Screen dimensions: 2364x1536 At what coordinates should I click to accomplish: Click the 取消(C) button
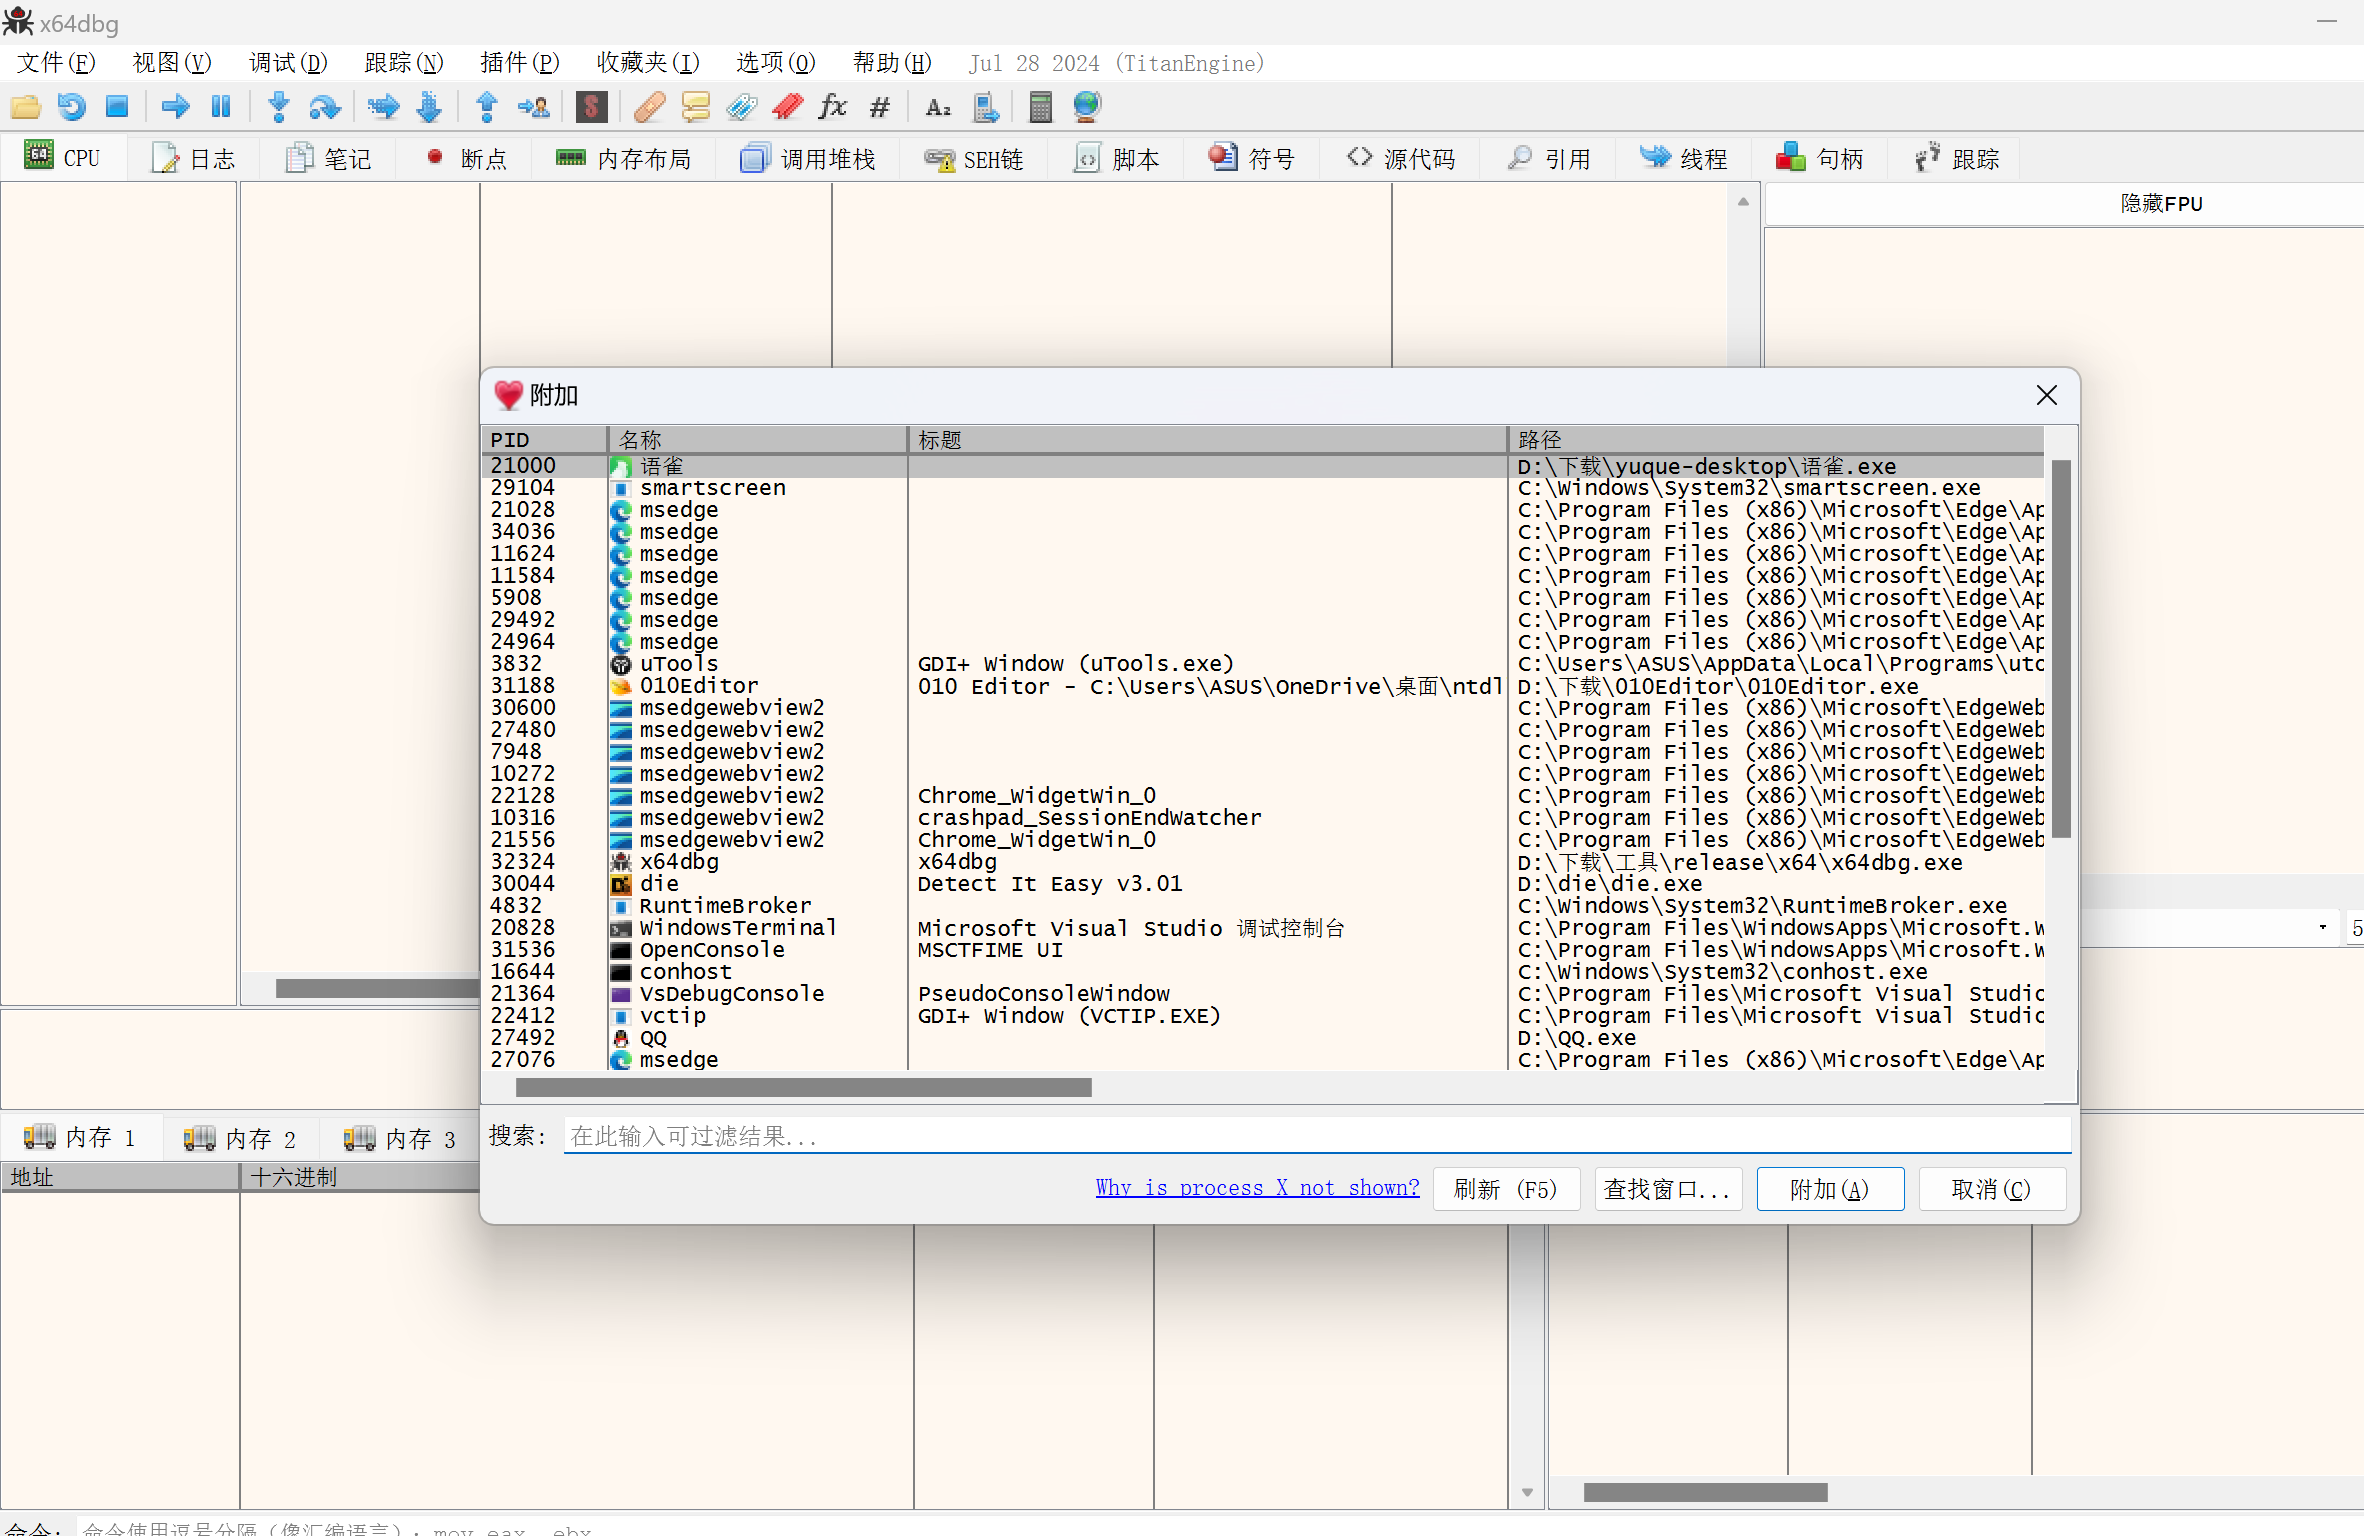(1992, 1189)
